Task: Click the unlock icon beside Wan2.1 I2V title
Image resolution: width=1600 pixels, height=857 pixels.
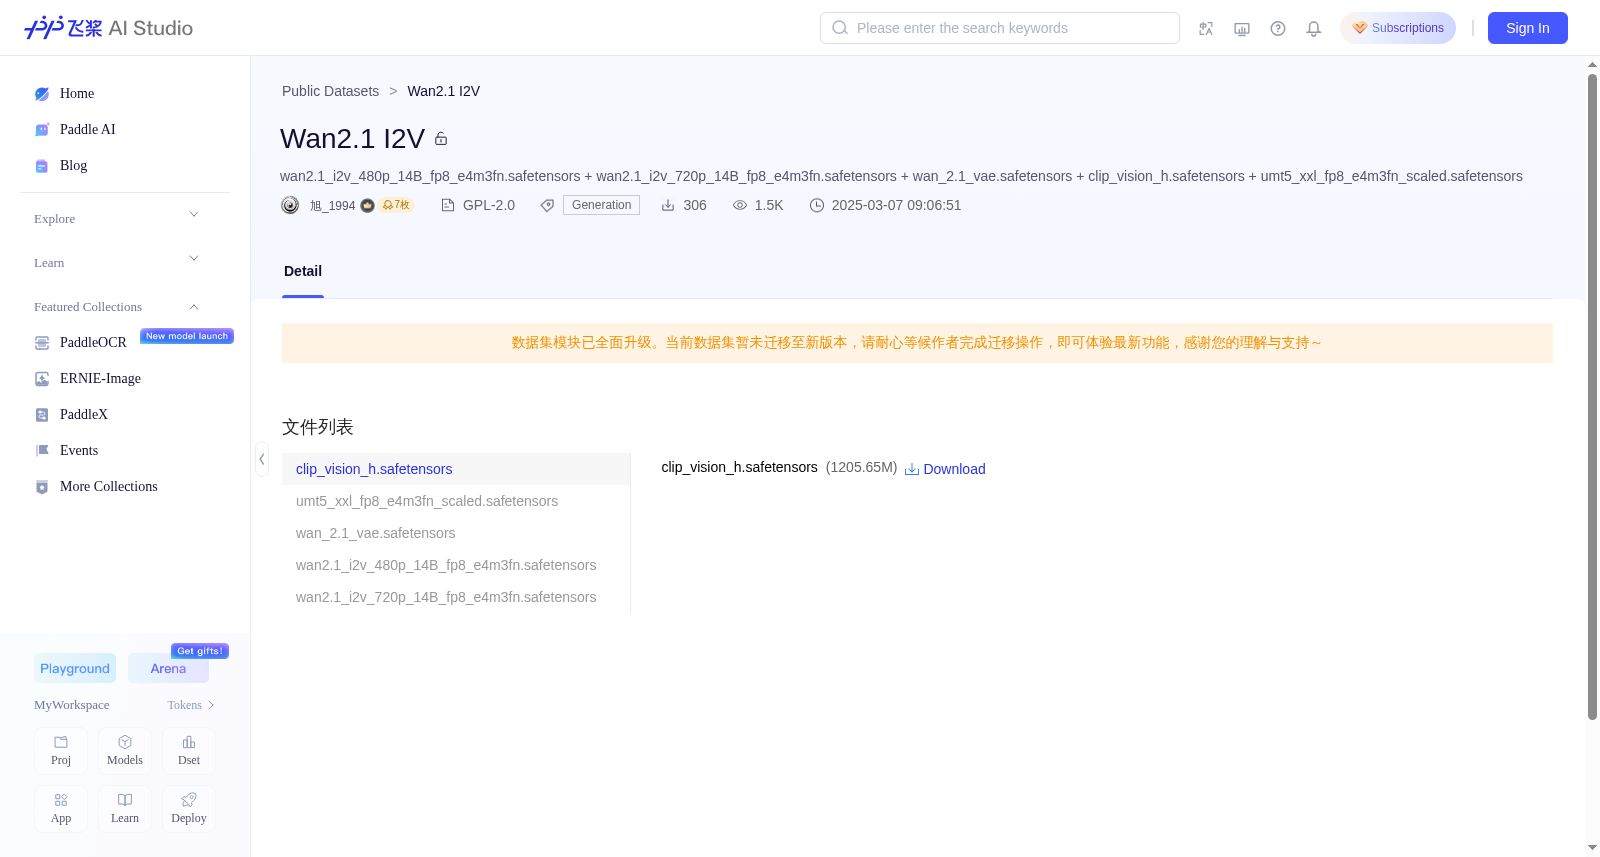Action: tap(441, 139)
